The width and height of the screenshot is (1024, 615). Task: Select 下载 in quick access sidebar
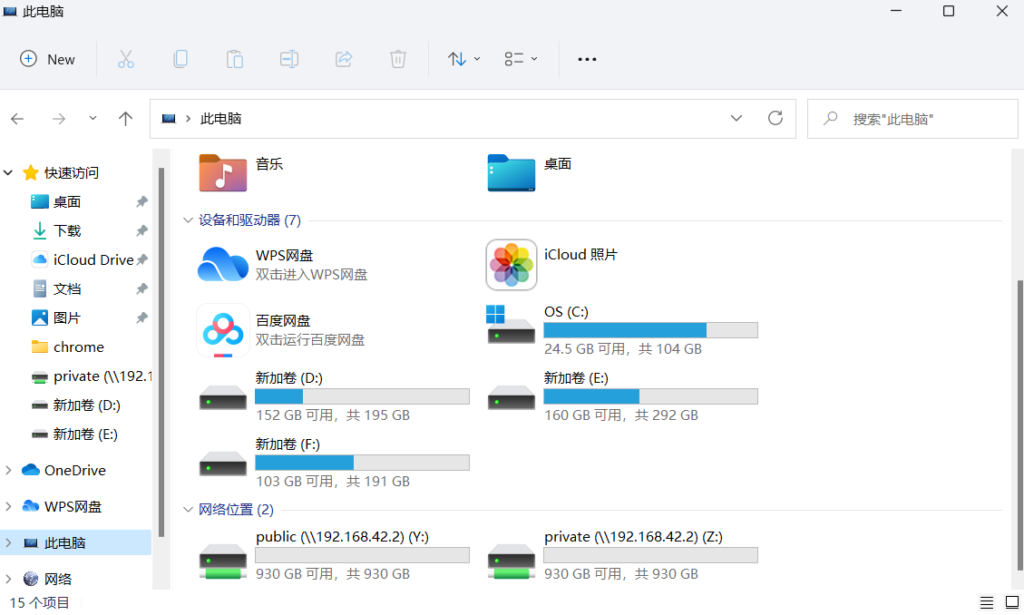point(67,231)
